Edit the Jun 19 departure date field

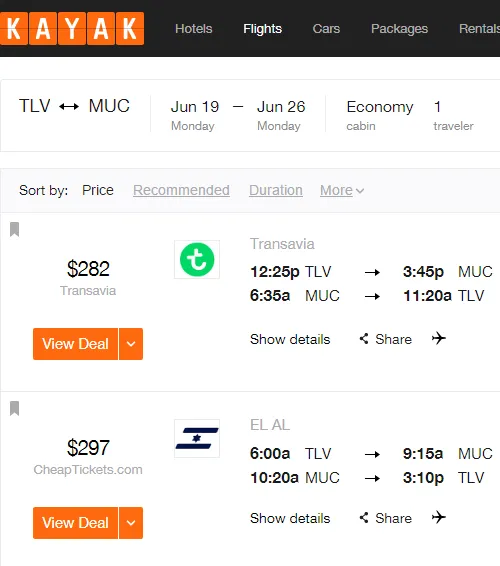[195, 115]
